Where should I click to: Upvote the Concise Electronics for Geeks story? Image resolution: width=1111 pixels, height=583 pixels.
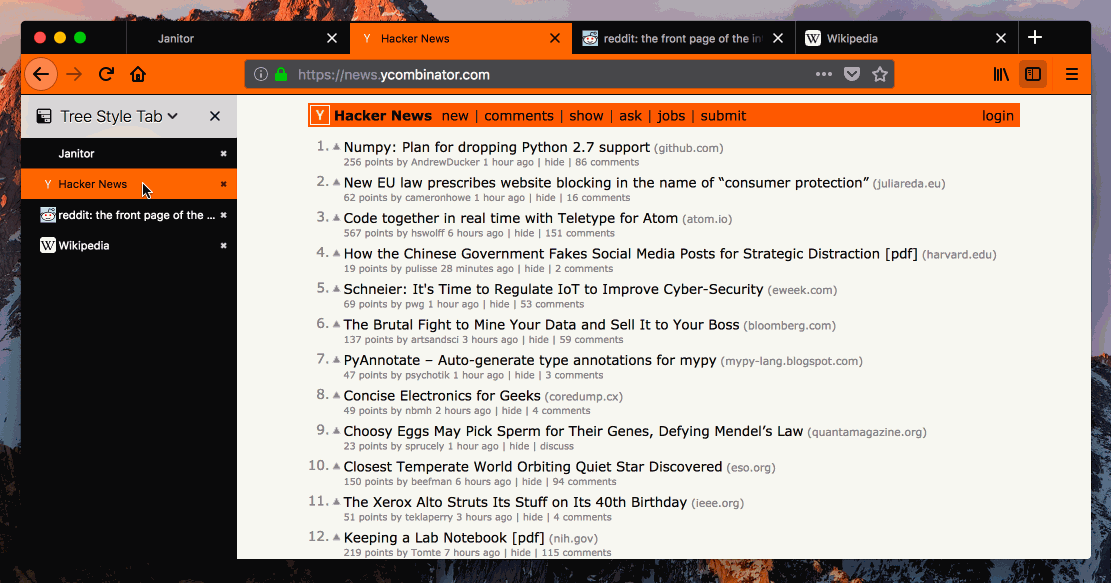click(337, 395)
